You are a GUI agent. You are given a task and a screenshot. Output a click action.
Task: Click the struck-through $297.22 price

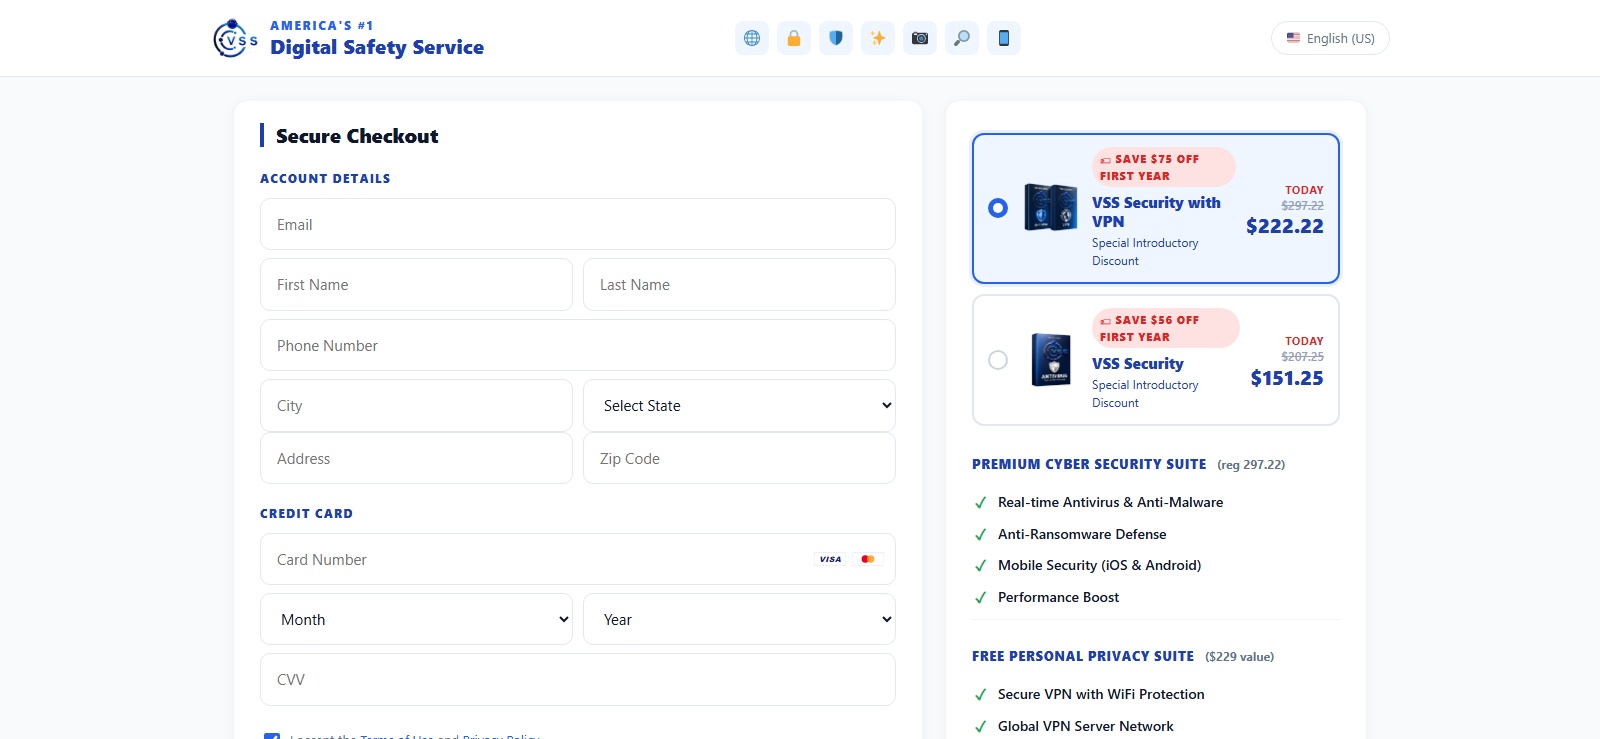pos(1302,206)
